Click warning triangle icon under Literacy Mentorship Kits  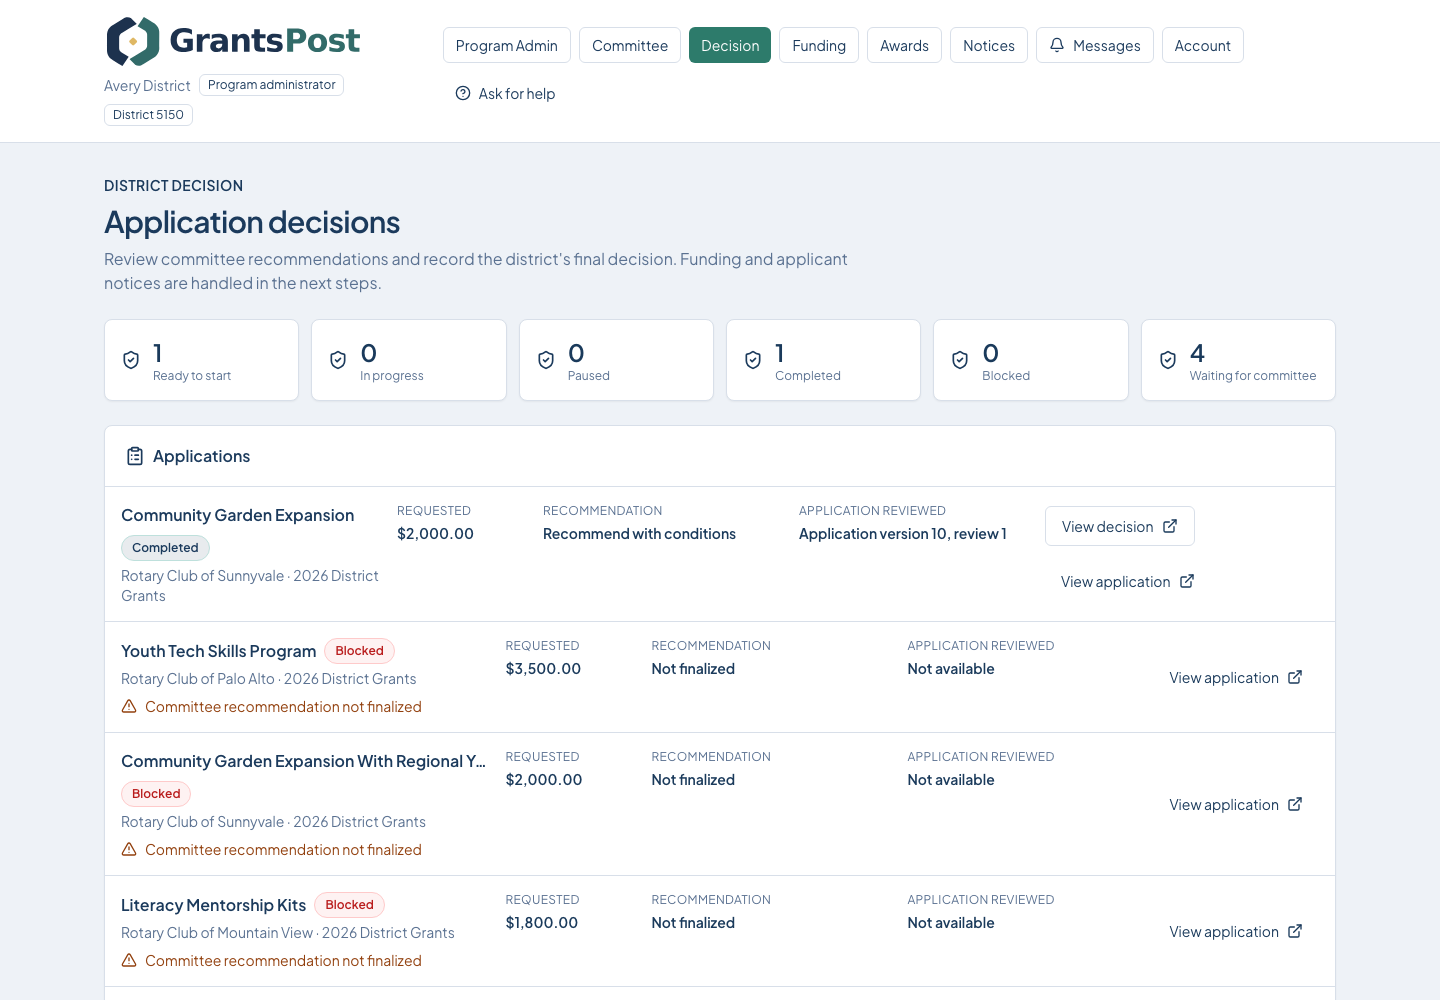click(x=129, y=960)
